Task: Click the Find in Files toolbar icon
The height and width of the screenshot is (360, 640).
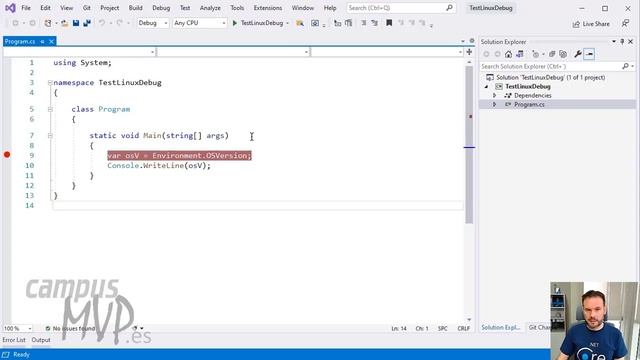Action: point(300,23)
